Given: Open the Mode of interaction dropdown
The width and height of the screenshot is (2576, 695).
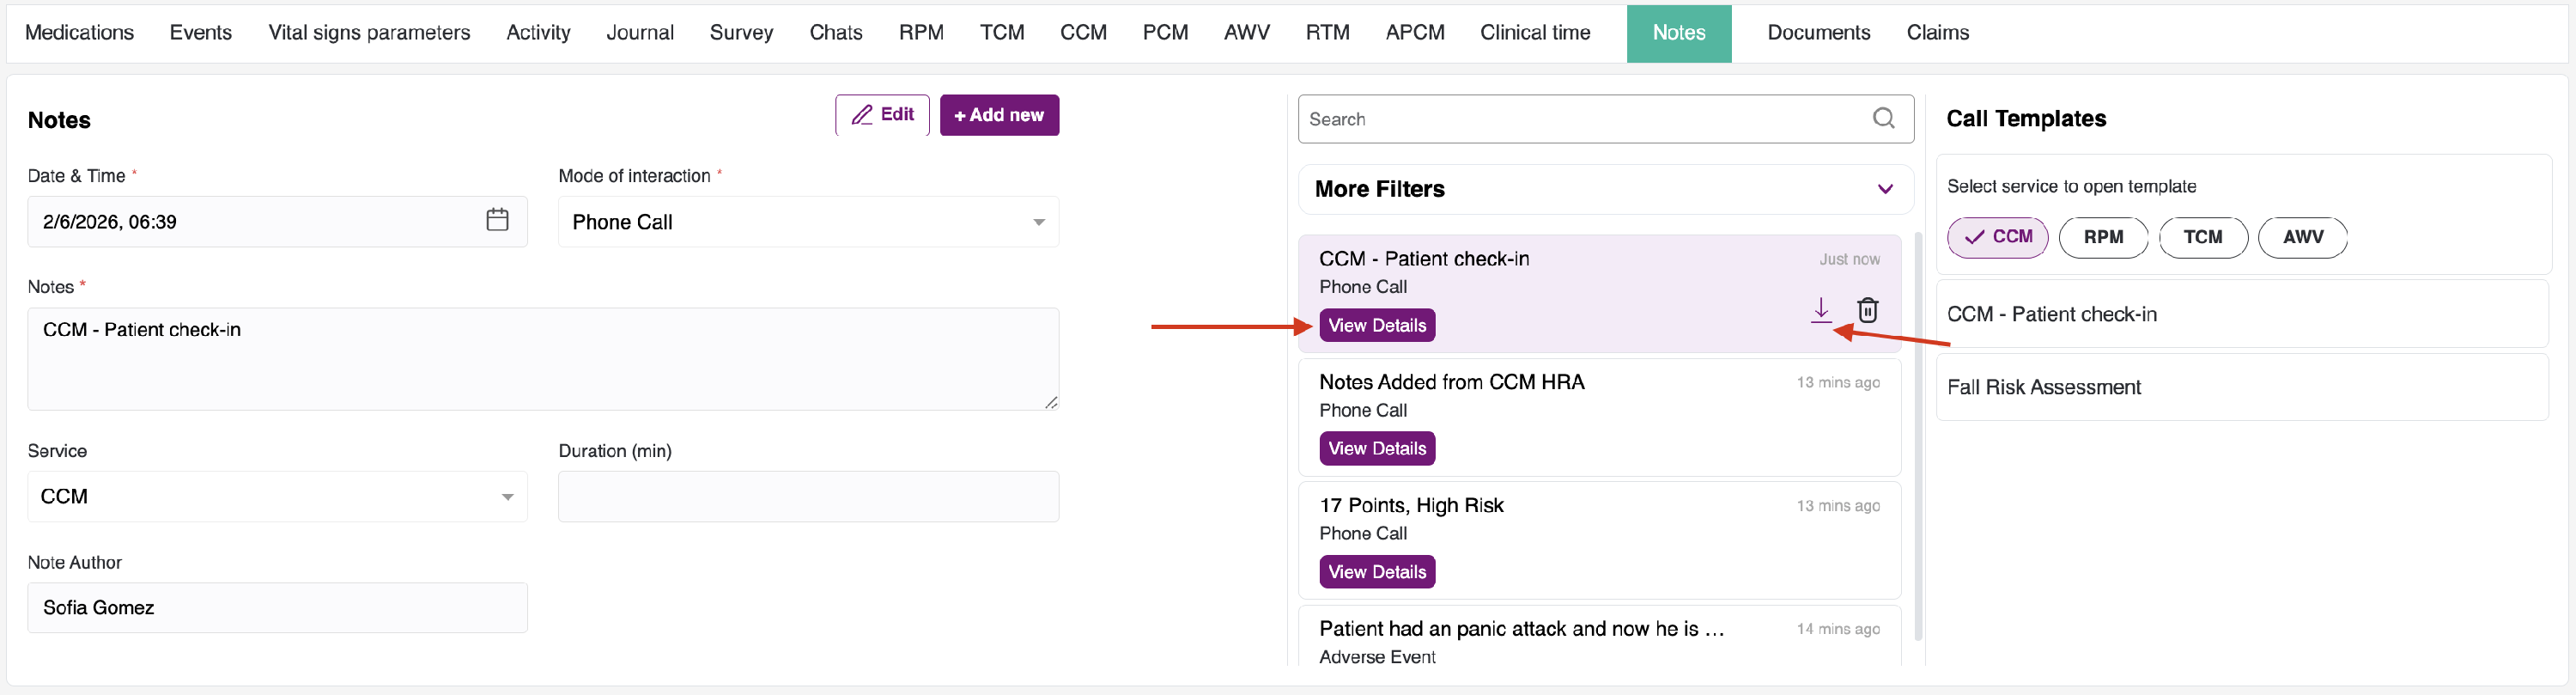Looking at the screenshot, I should (x=808, y=222).
